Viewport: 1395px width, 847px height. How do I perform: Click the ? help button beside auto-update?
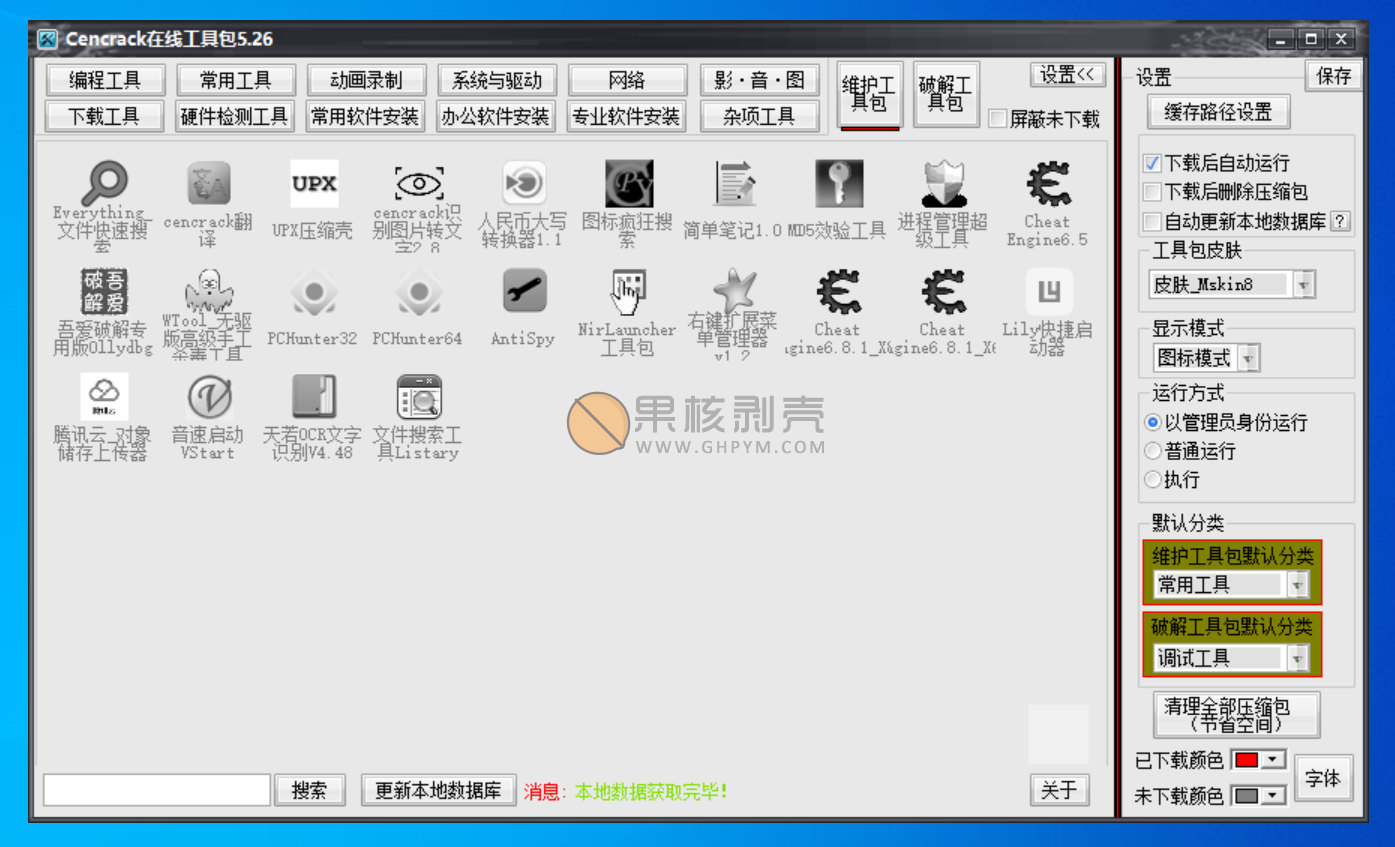coord(1340,221)
